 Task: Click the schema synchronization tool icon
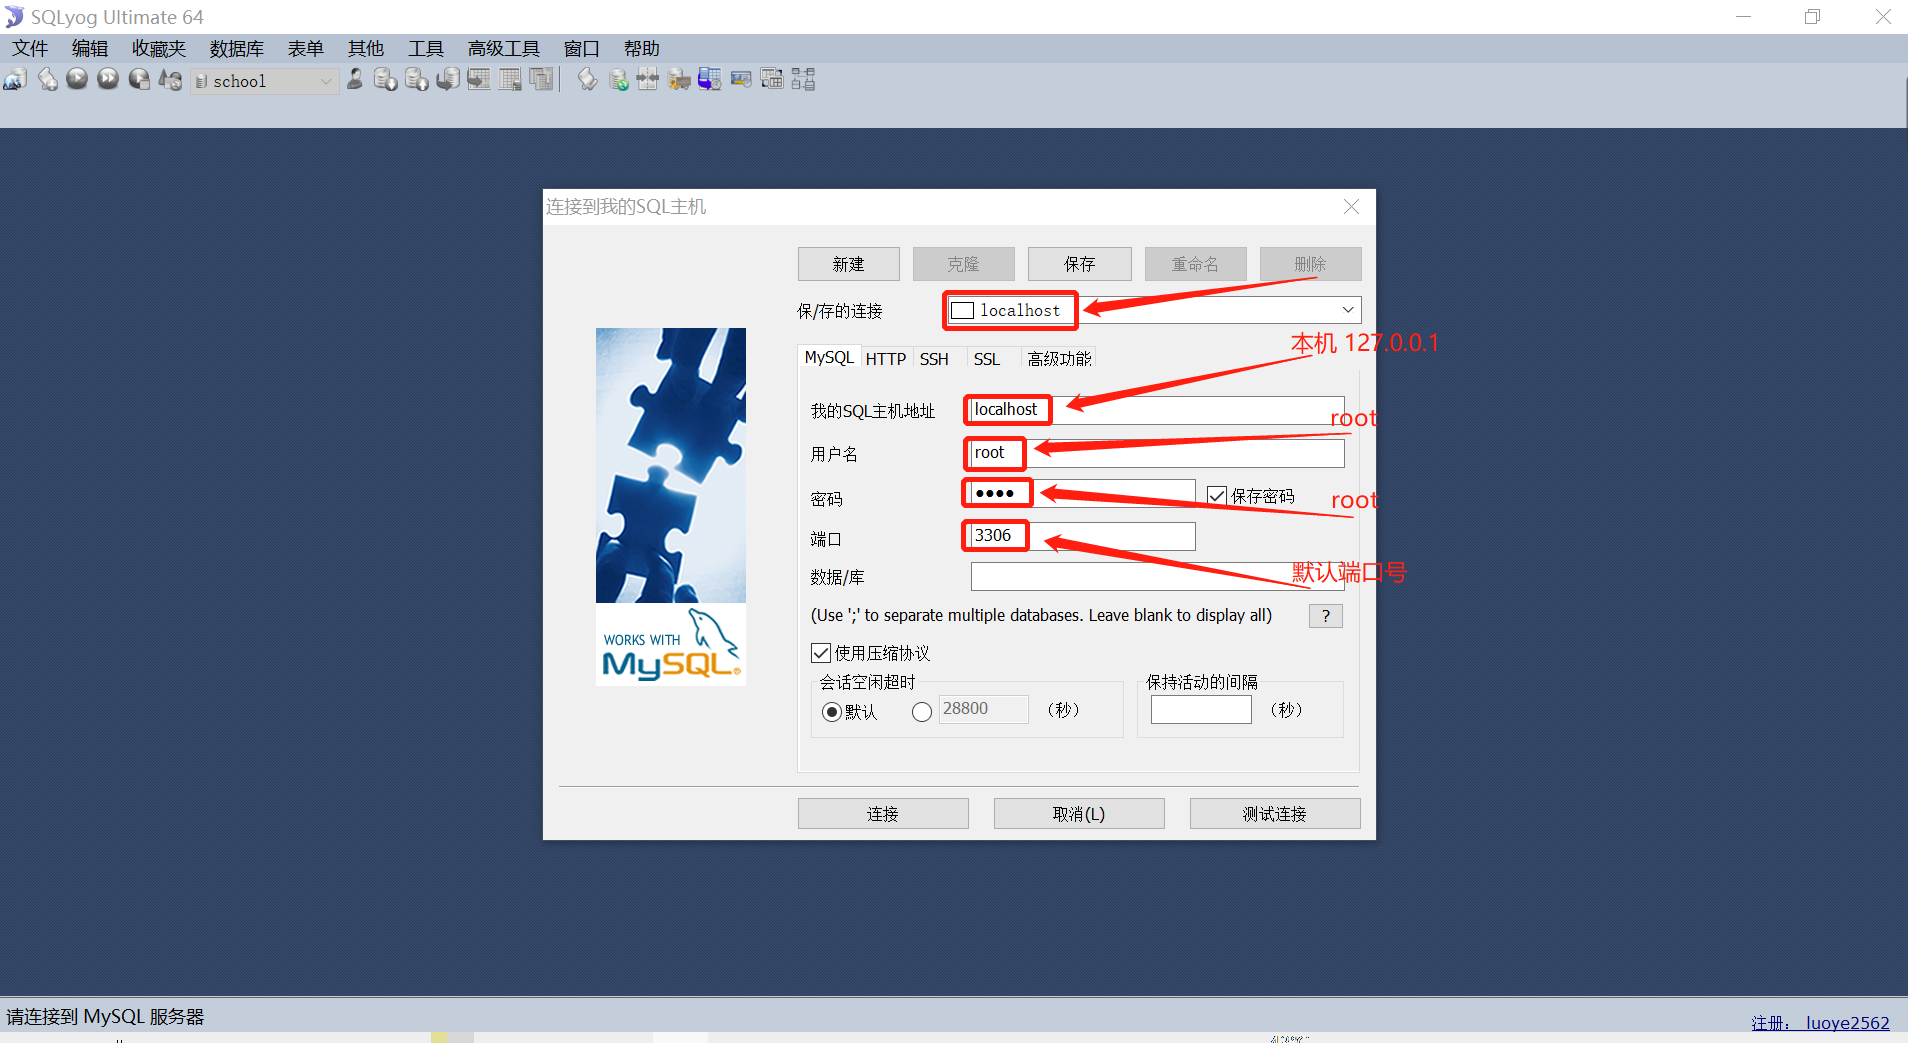pos(648,80)
